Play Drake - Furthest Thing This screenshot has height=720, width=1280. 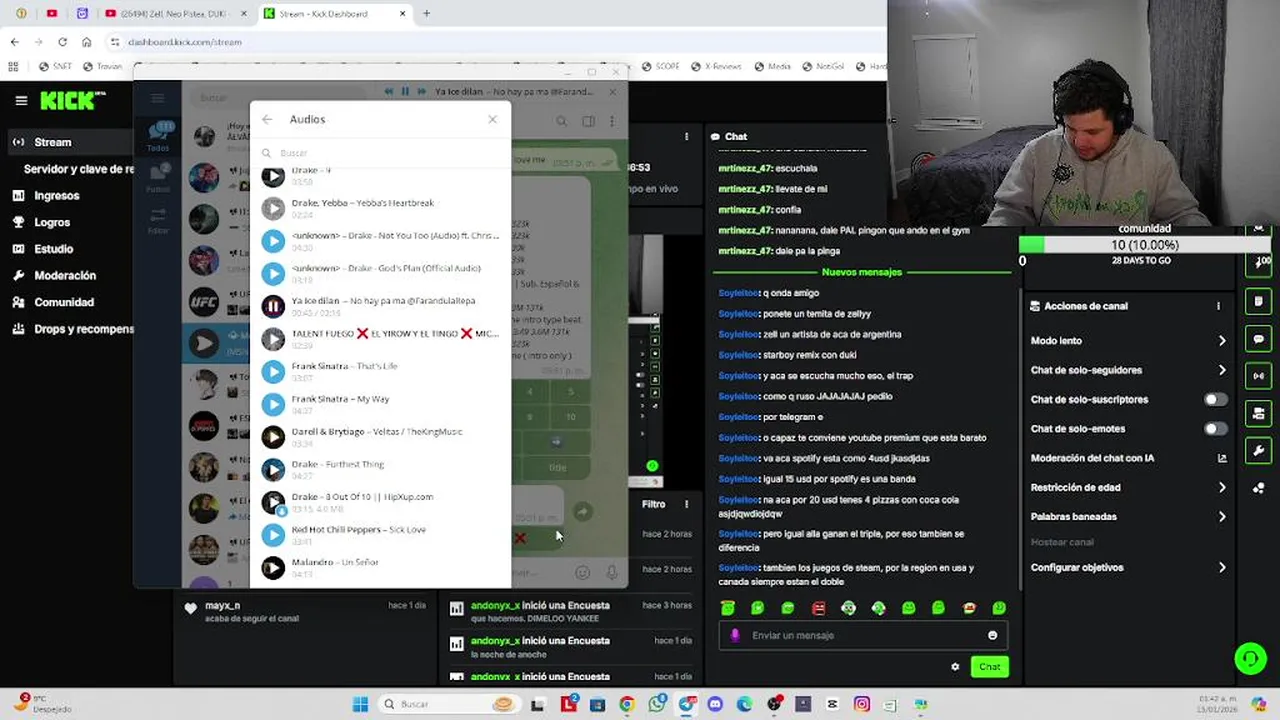coord(273,469)
